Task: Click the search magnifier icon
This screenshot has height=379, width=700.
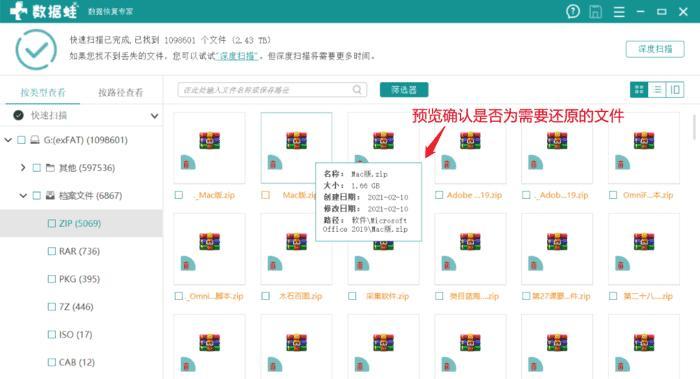Action: (357, 90)
